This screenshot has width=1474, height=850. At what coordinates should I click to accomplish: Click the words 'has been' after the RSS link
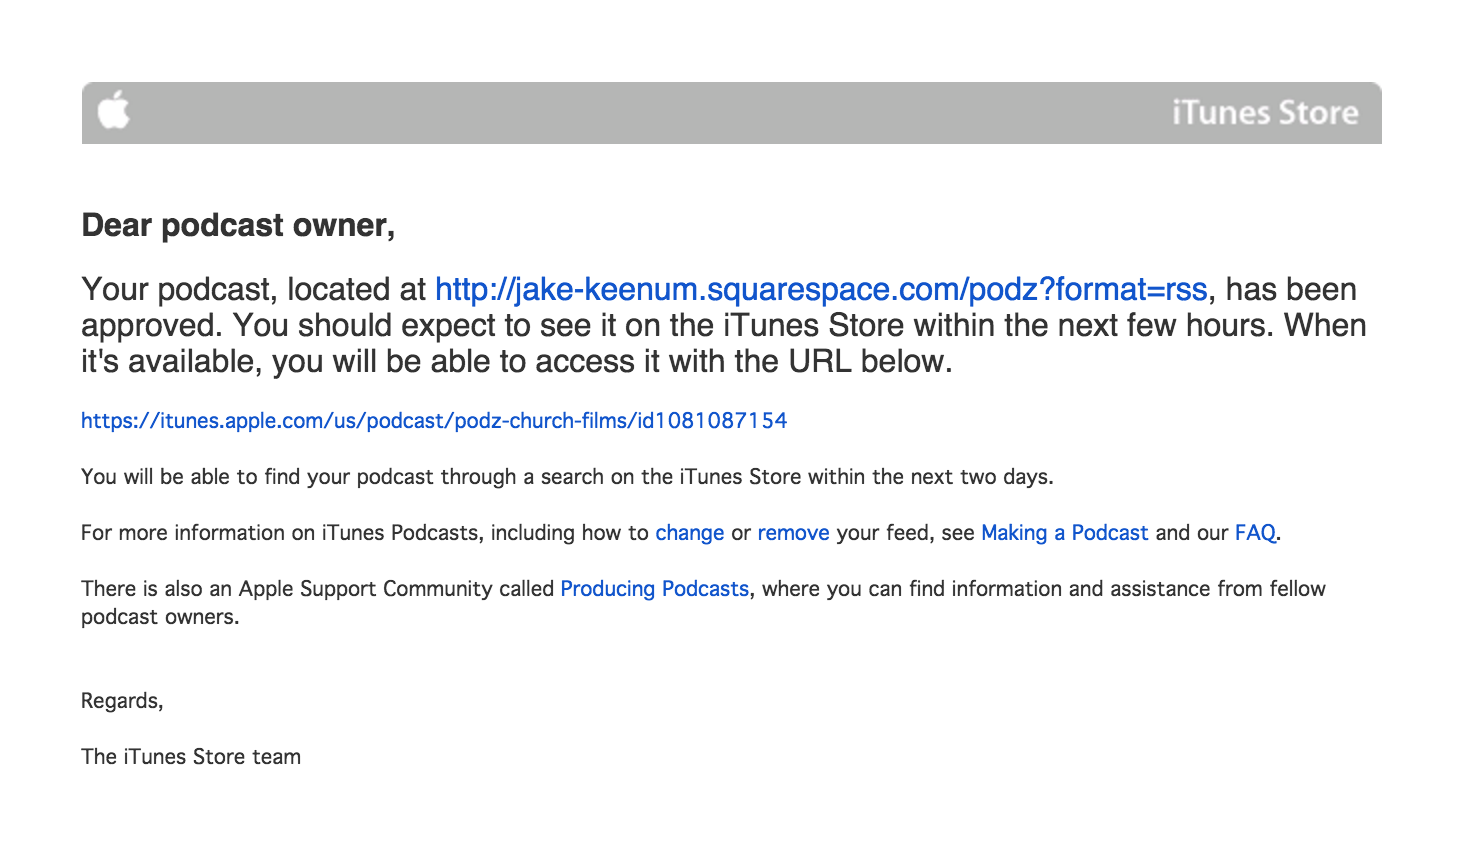[x=1291, y=289]
